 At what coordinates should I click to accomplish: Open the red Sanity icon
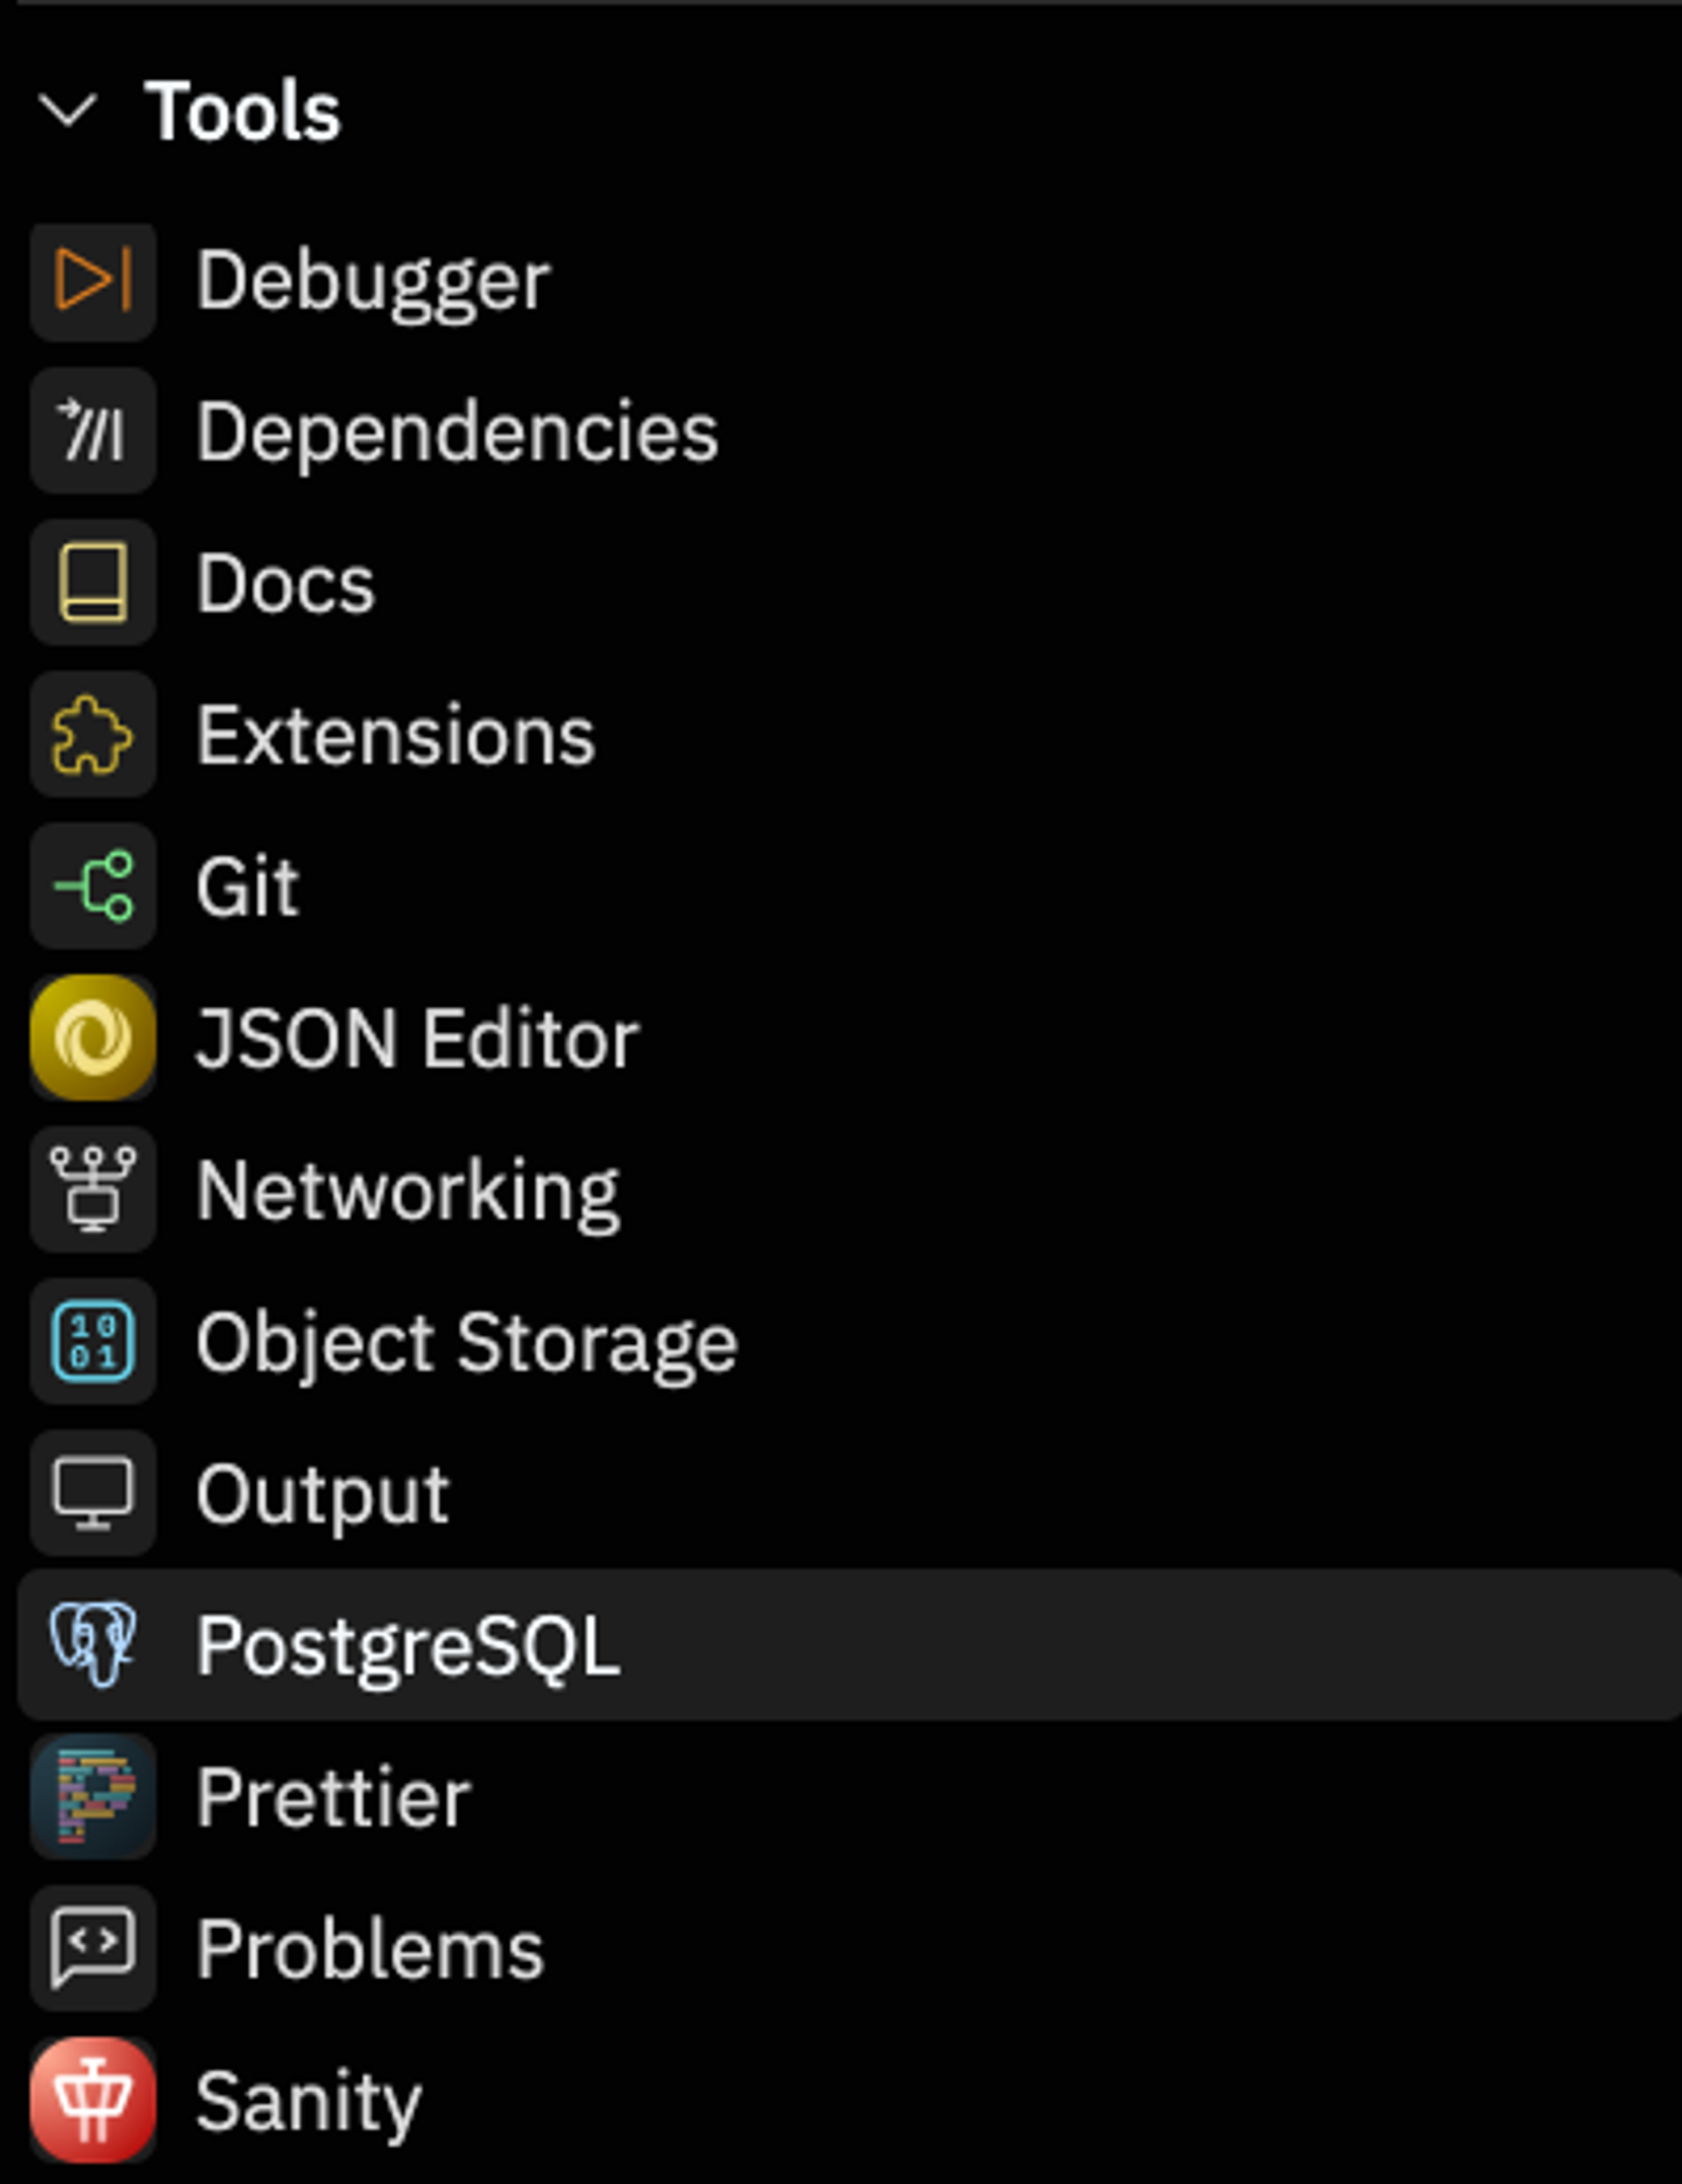[93, 2101]
